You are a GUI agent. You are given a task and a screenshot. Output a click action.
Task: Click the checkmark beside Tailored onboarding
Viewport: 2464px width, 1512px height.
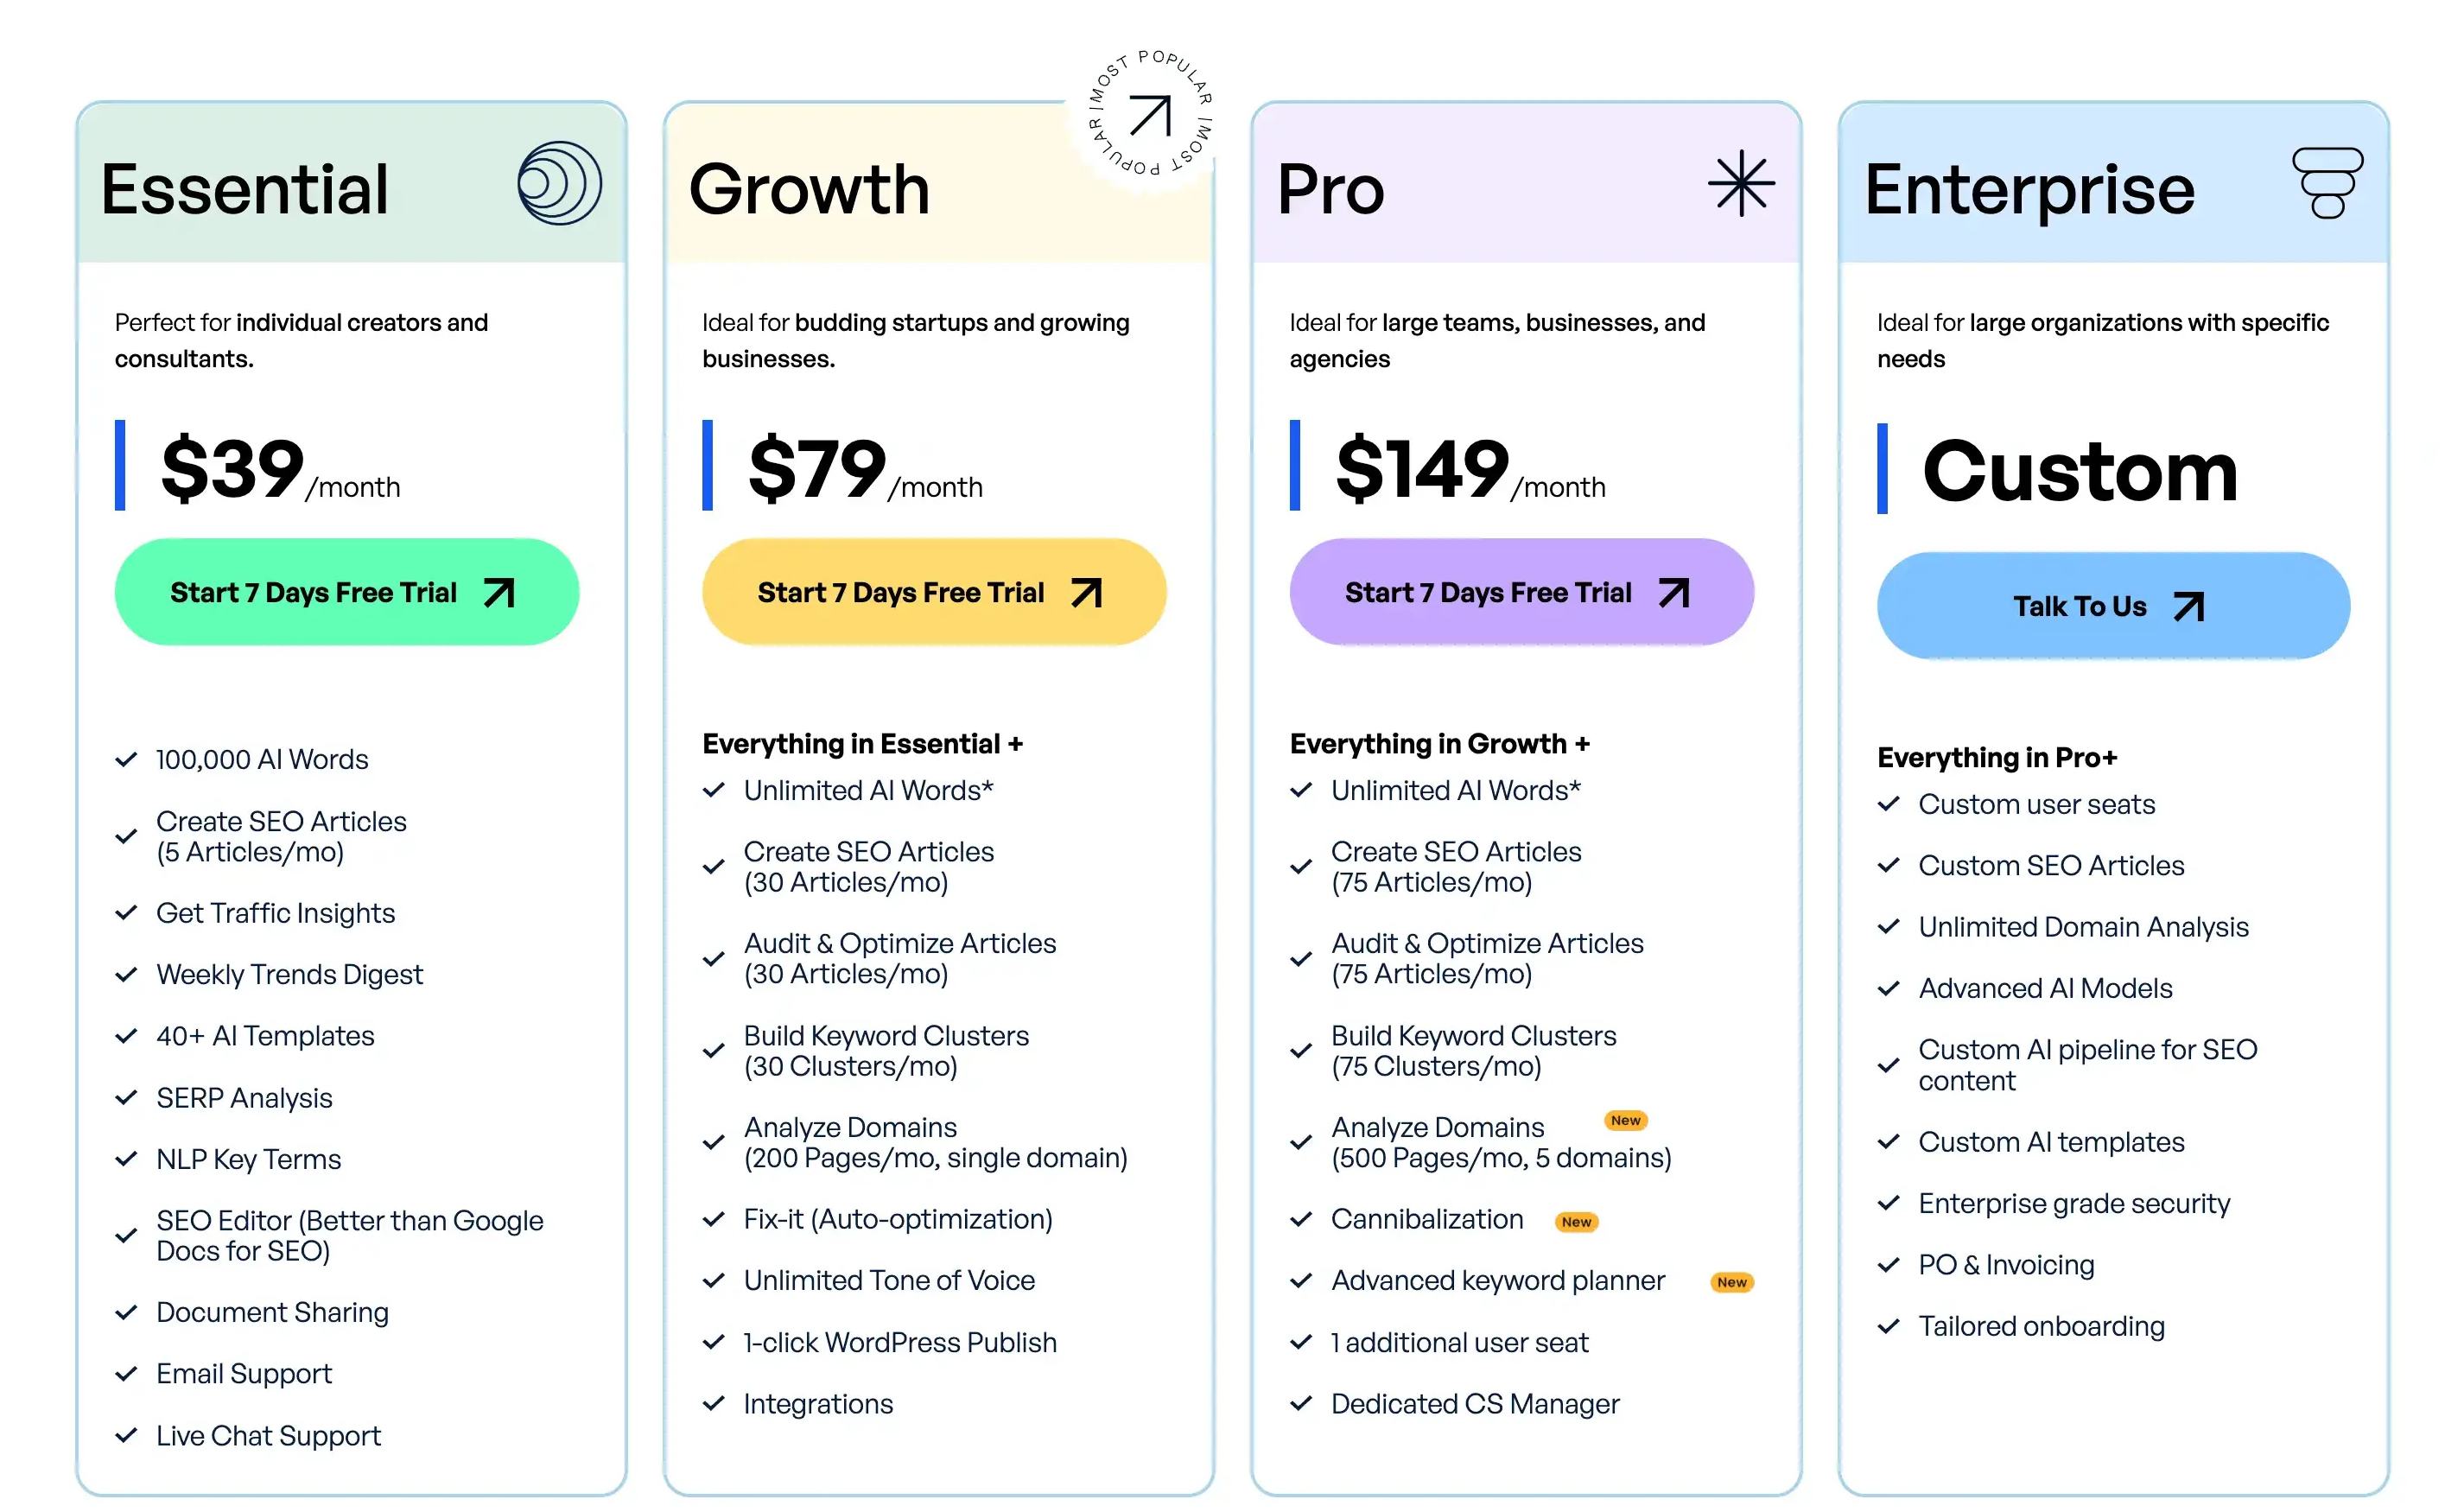[1888, 1327]
